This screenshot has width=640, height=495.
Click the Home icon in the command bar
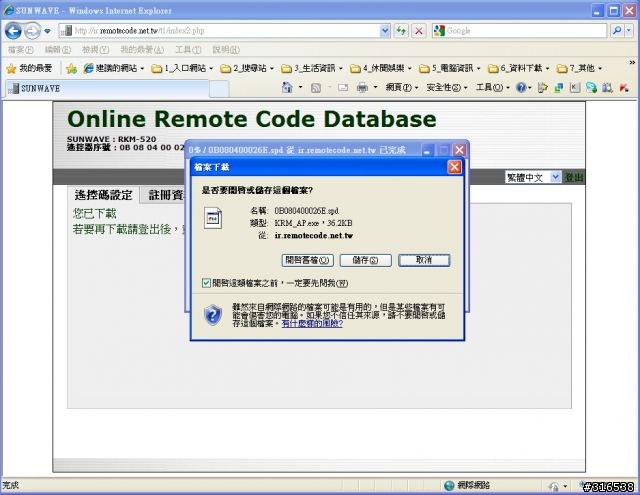[x=287, y=87]
